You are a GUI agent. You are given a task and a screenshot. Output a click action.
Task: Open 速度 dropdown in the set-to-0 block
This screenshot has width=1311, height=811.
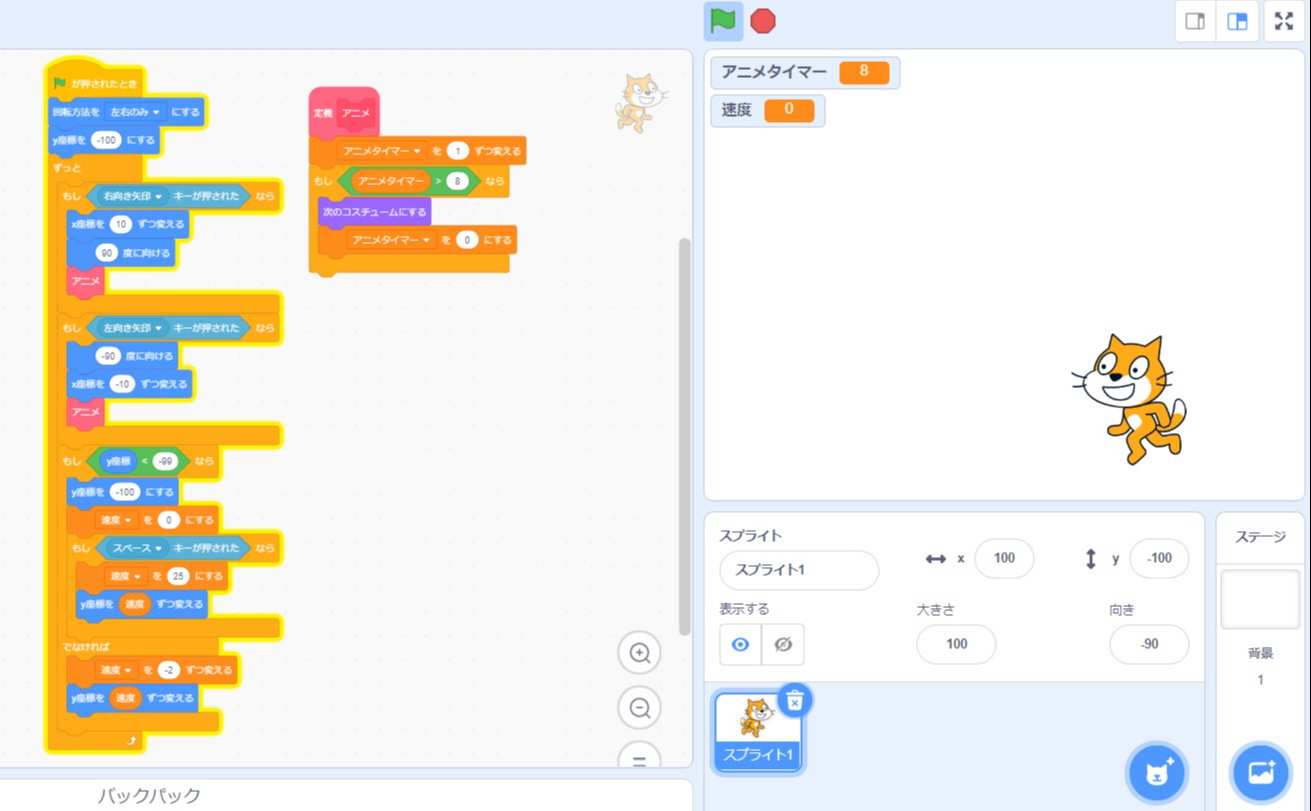(x=118, y=520)
